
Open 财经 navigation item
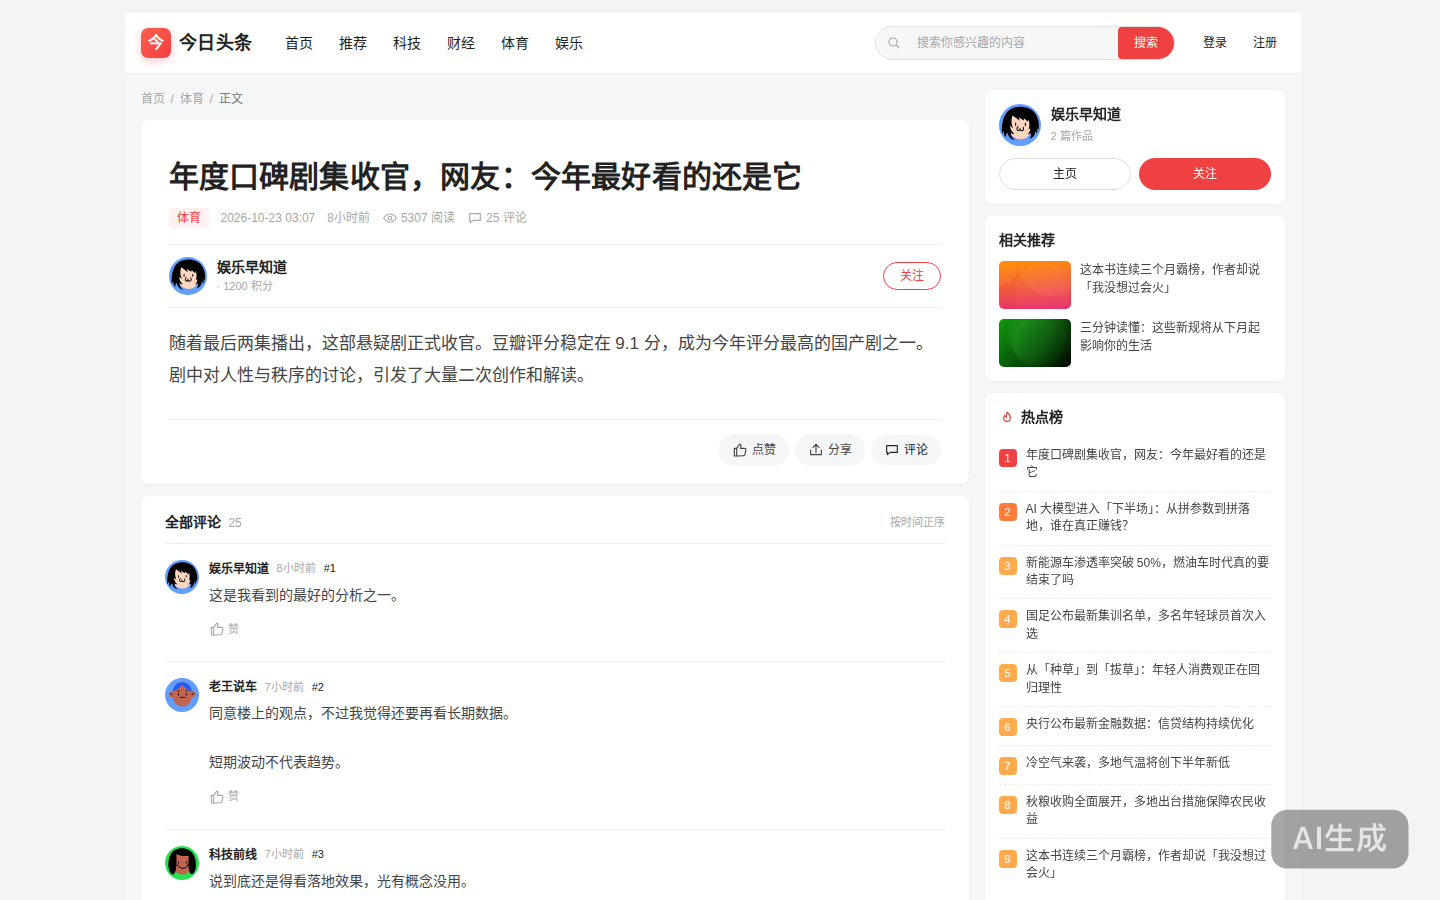click(x=461, y=43)
